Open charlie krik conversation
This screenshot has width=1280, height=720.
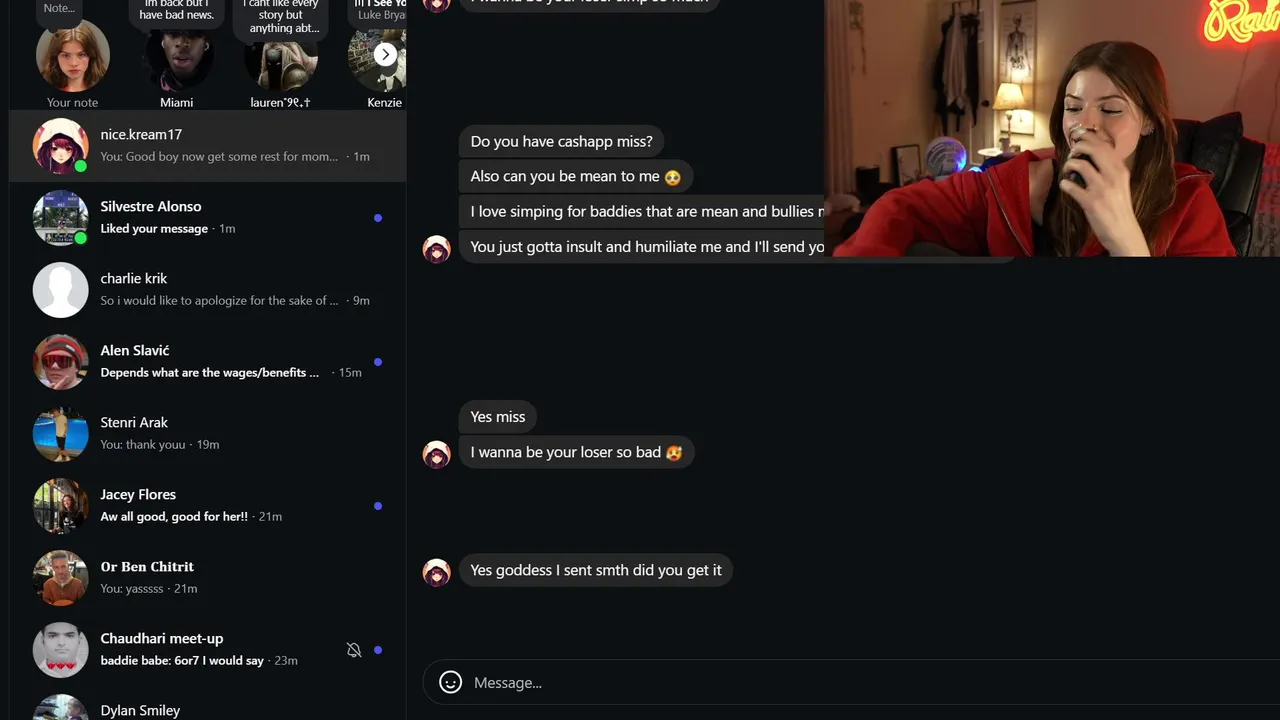tap(208, 290)
